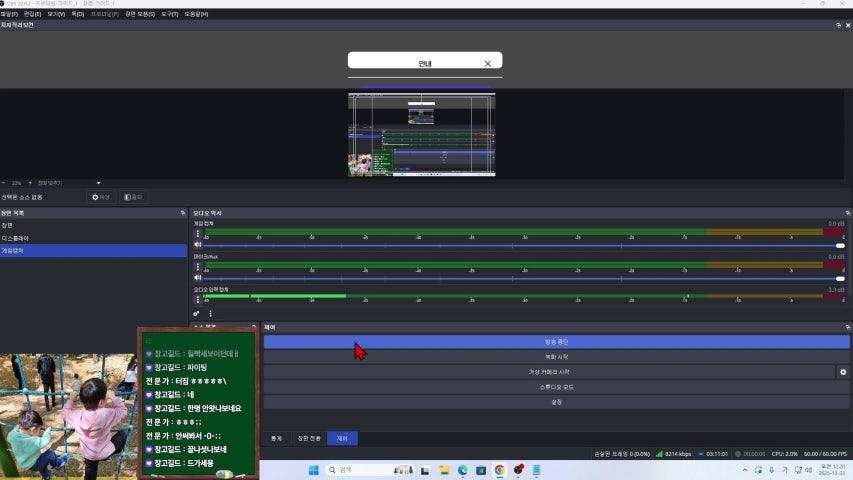Open 게임캡쳐 audio channel options menu
This screenshot has width=853, height=480.
pos(198,233)
